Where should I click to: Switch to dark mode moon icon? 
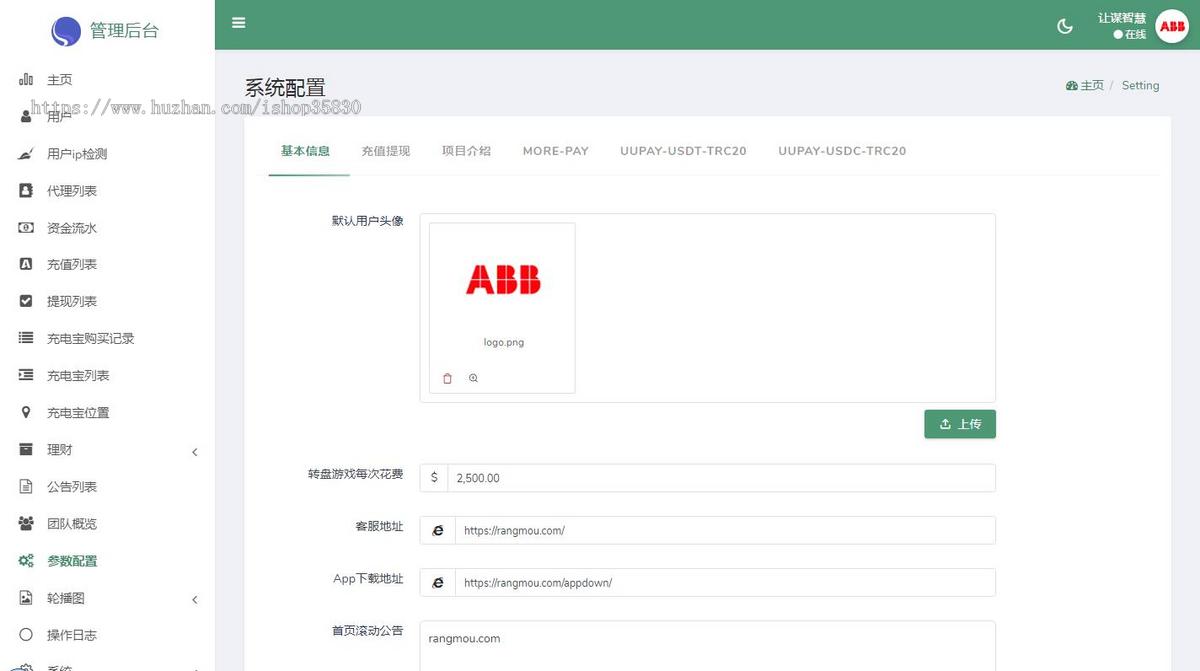tap(1065, 26)
